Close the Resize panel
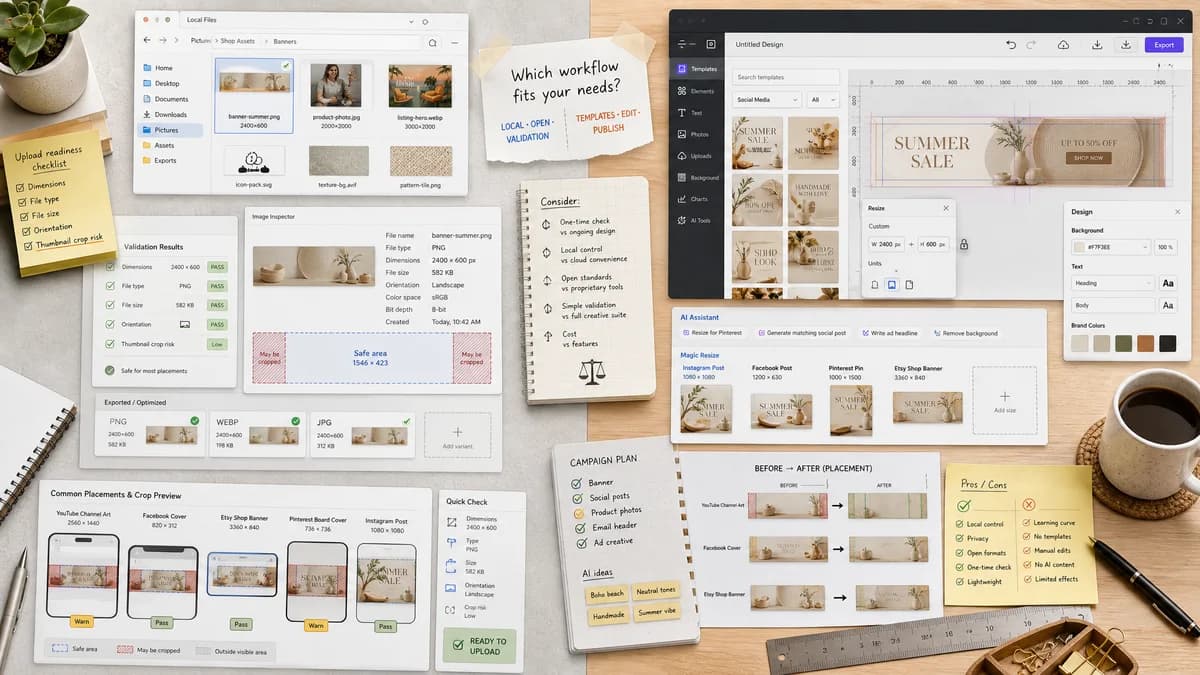This screenshot has width=1200, height=675. tap(946, 208)
